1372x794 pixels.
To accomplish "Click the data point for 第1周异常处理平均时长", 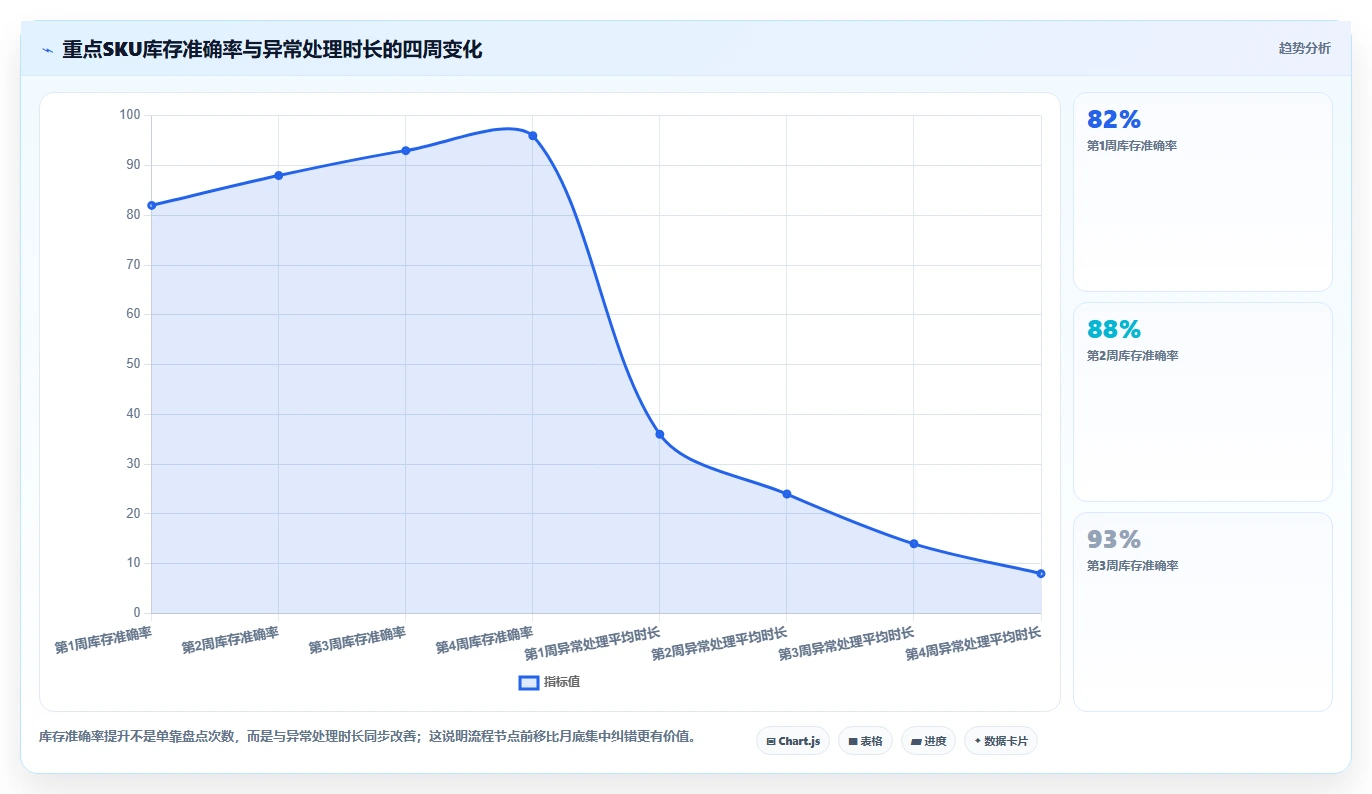I will 659,434.
